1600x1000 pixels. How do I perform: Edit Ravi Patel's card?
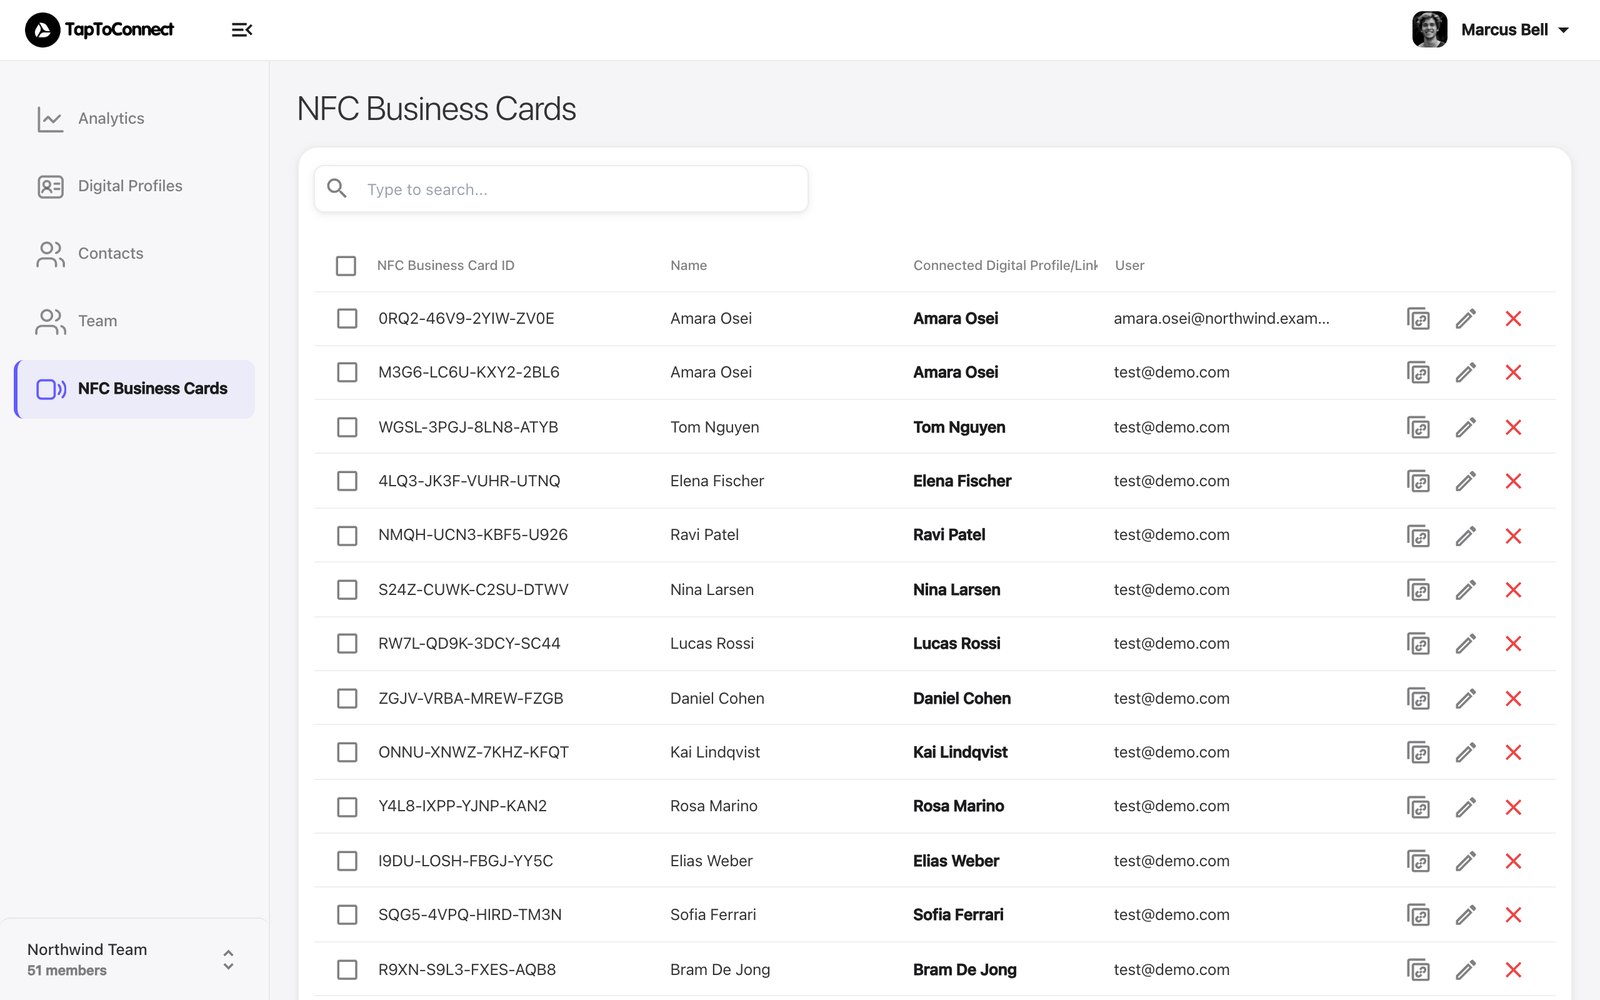click(1466, 536)
